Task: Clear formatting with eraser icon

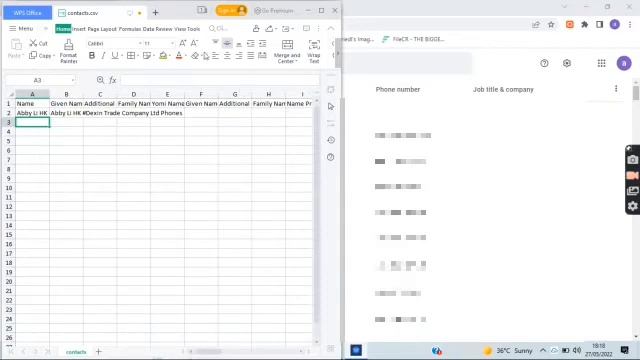Action: (195, 56)
